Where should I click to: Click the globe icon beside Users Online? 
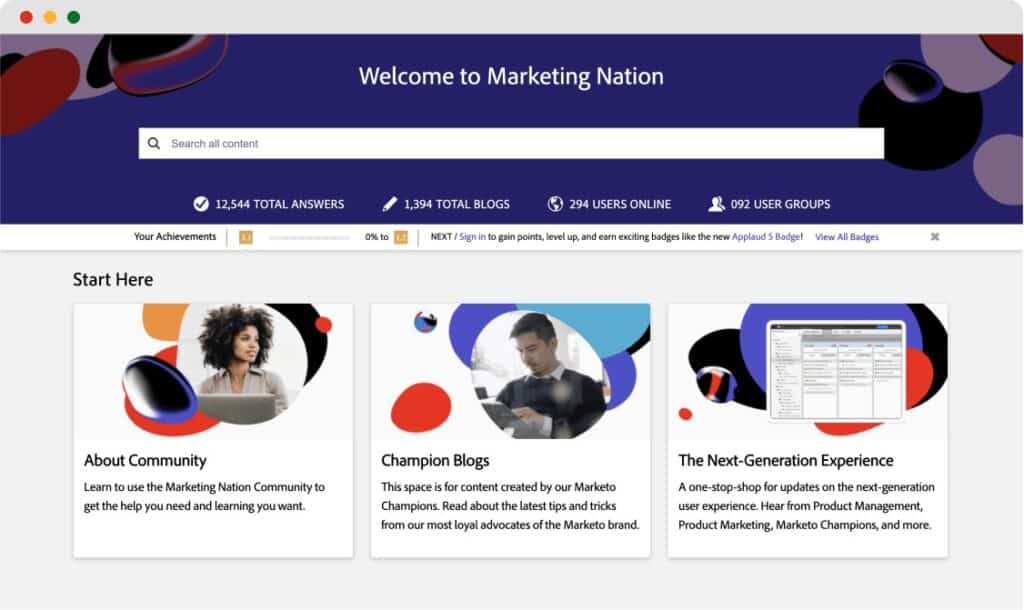point(555,204)
